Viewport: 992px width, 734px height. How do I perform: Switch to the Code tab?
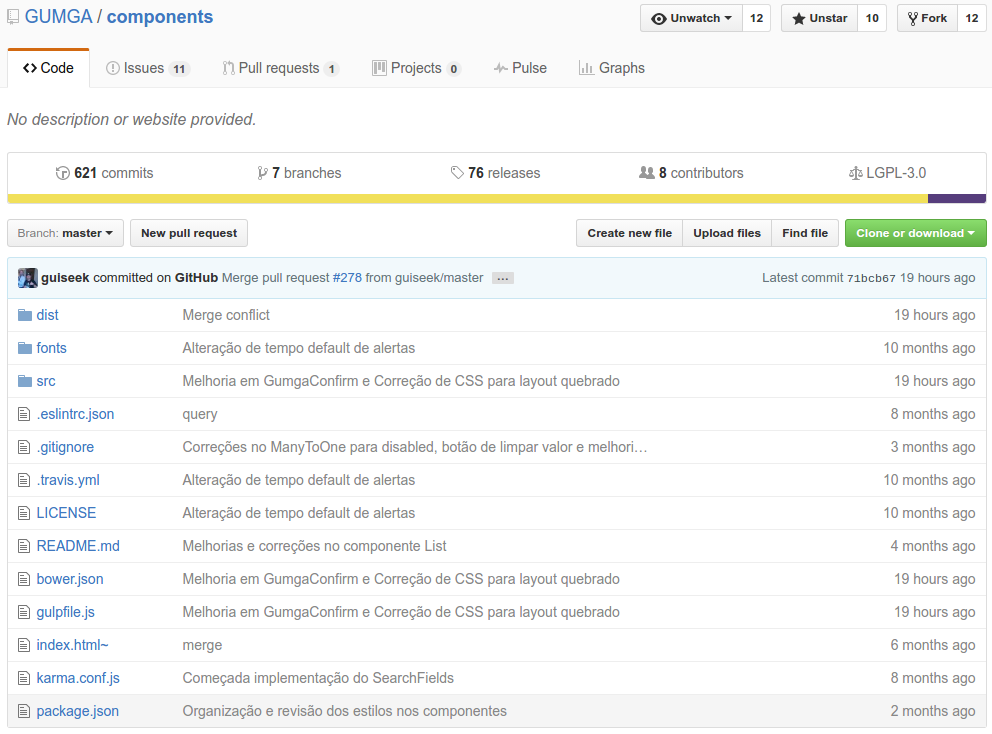click(x=48, y=68)
